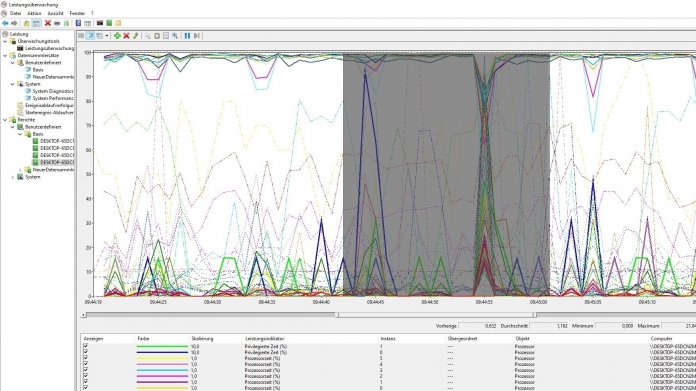Click the red X icon in the main toolbar
696x391 pixels.
point(47,23)
